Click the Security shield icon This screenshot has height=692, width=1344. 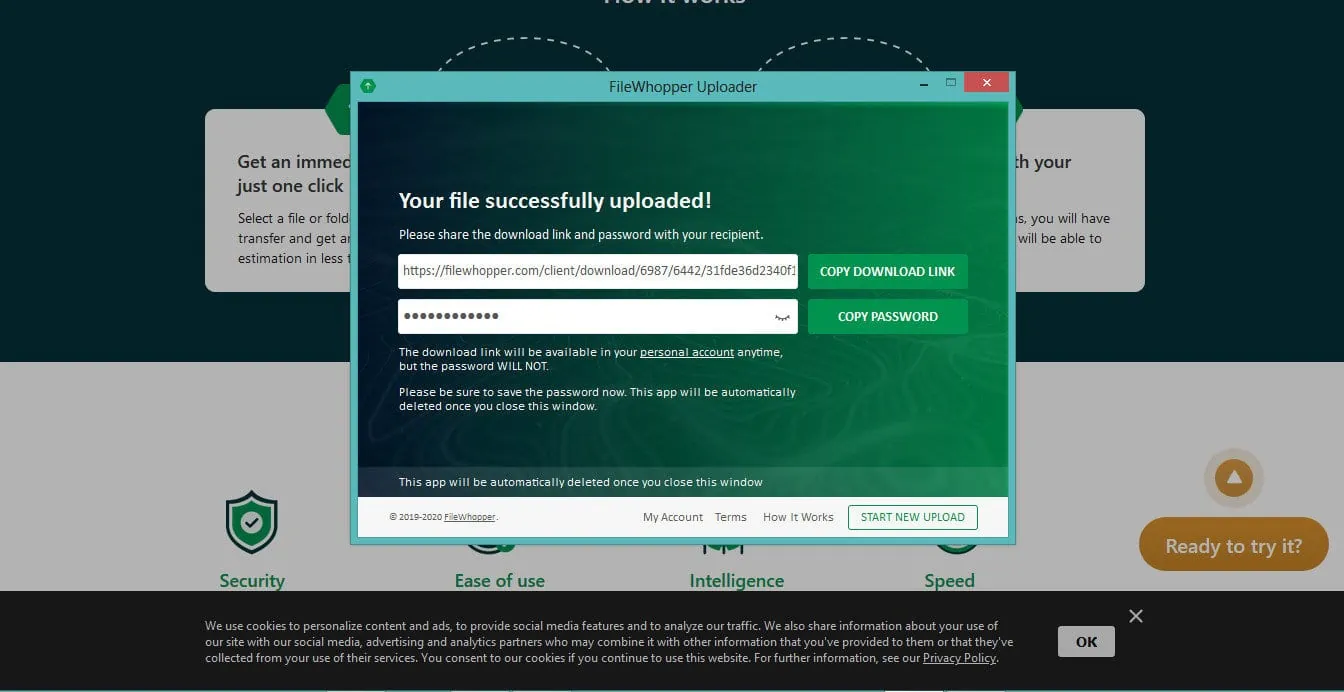click(252, 521)
